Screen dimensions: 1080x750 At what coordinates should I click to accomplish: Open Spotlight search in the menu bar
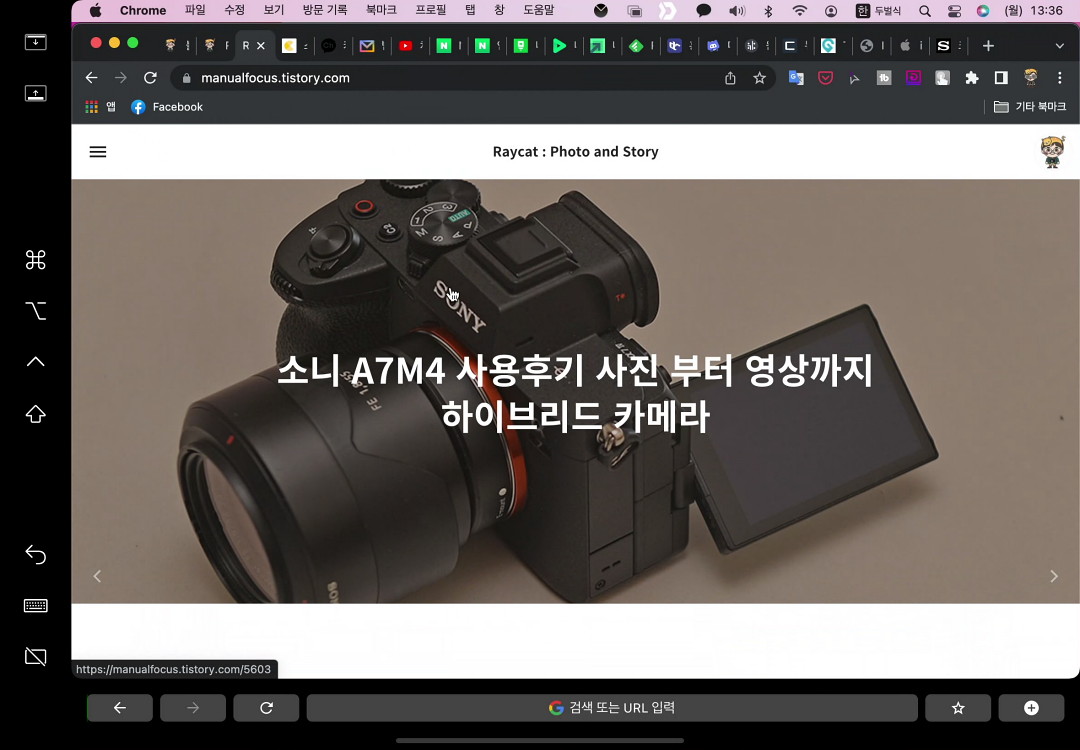tap(925, 10)
